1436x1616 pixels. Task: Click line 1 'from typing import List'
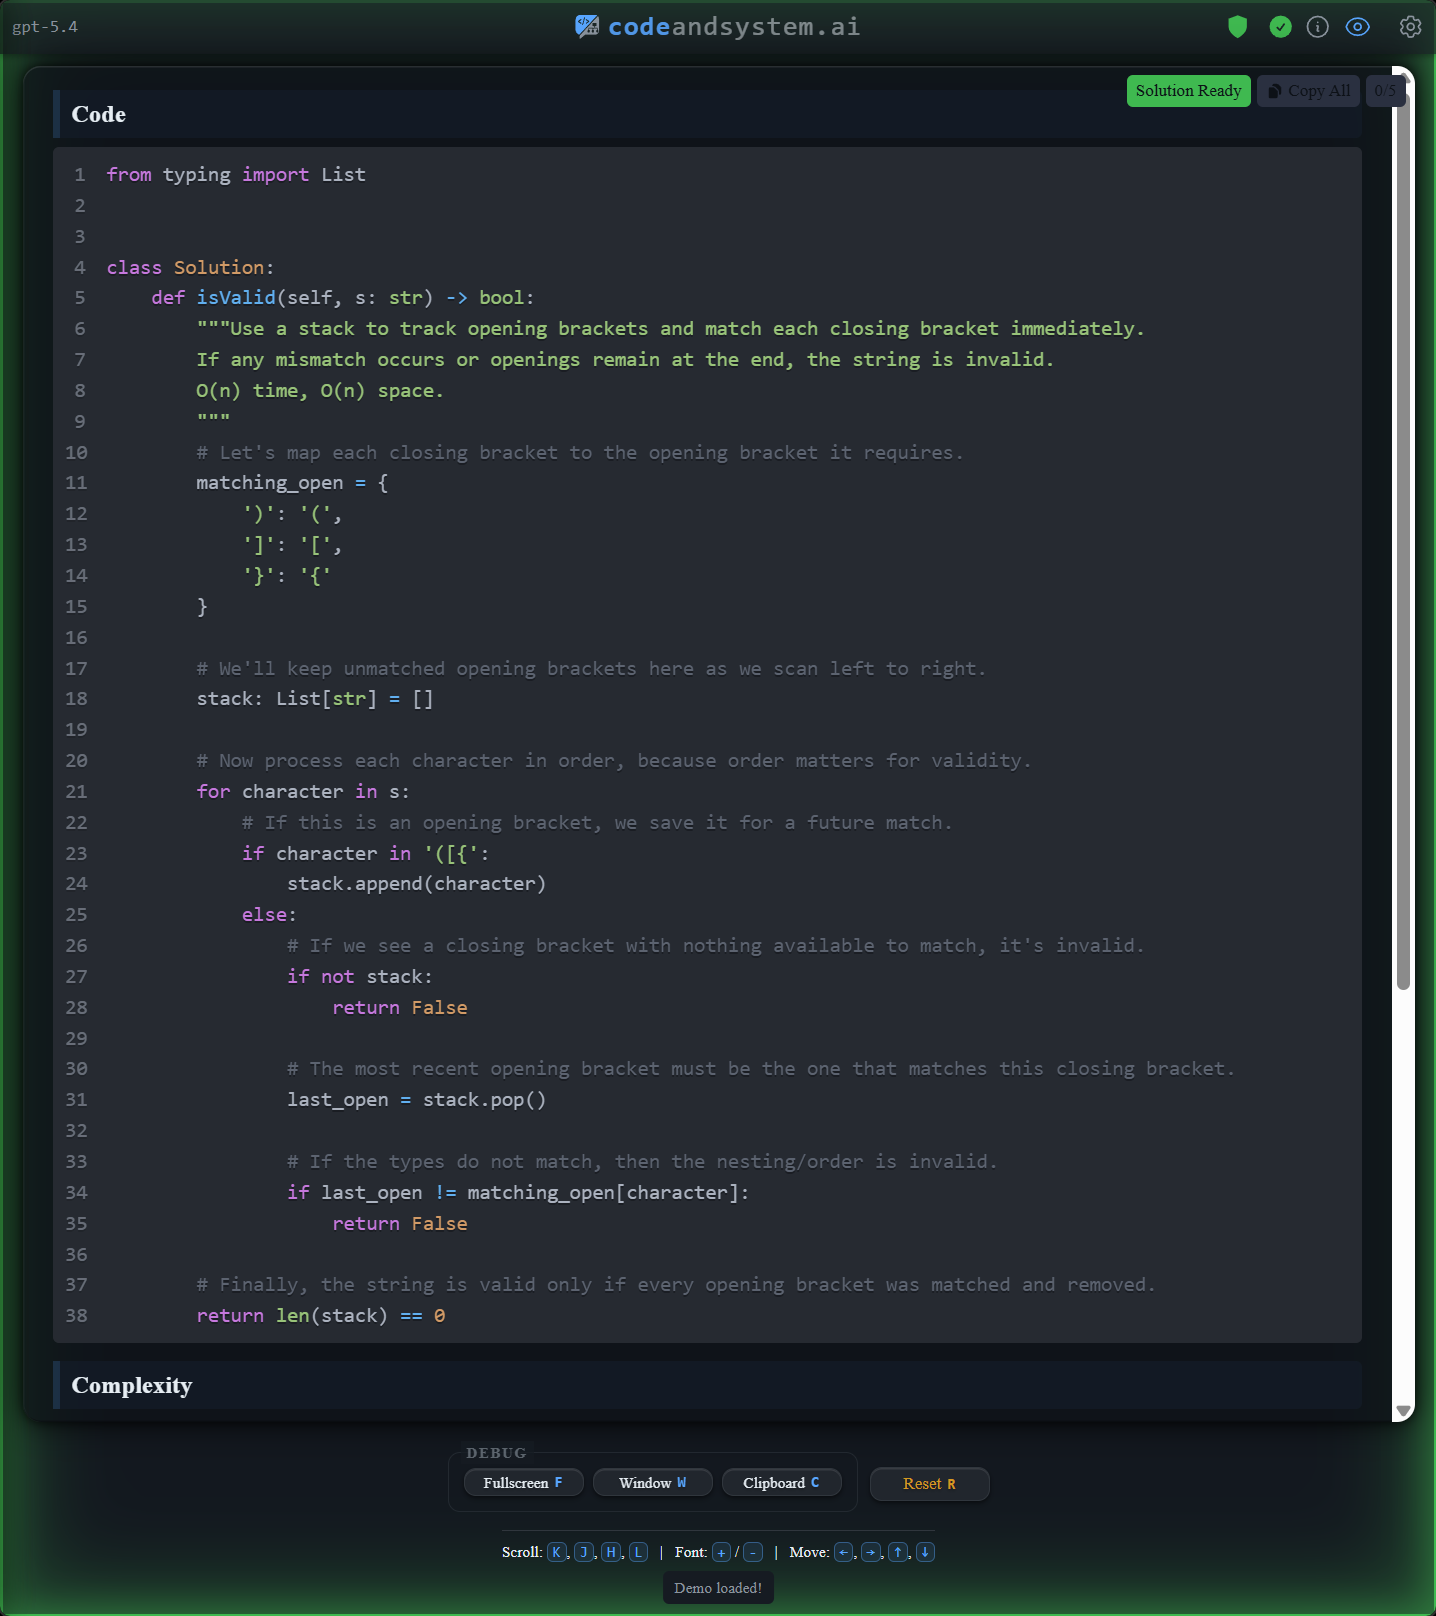click(236, 175)
